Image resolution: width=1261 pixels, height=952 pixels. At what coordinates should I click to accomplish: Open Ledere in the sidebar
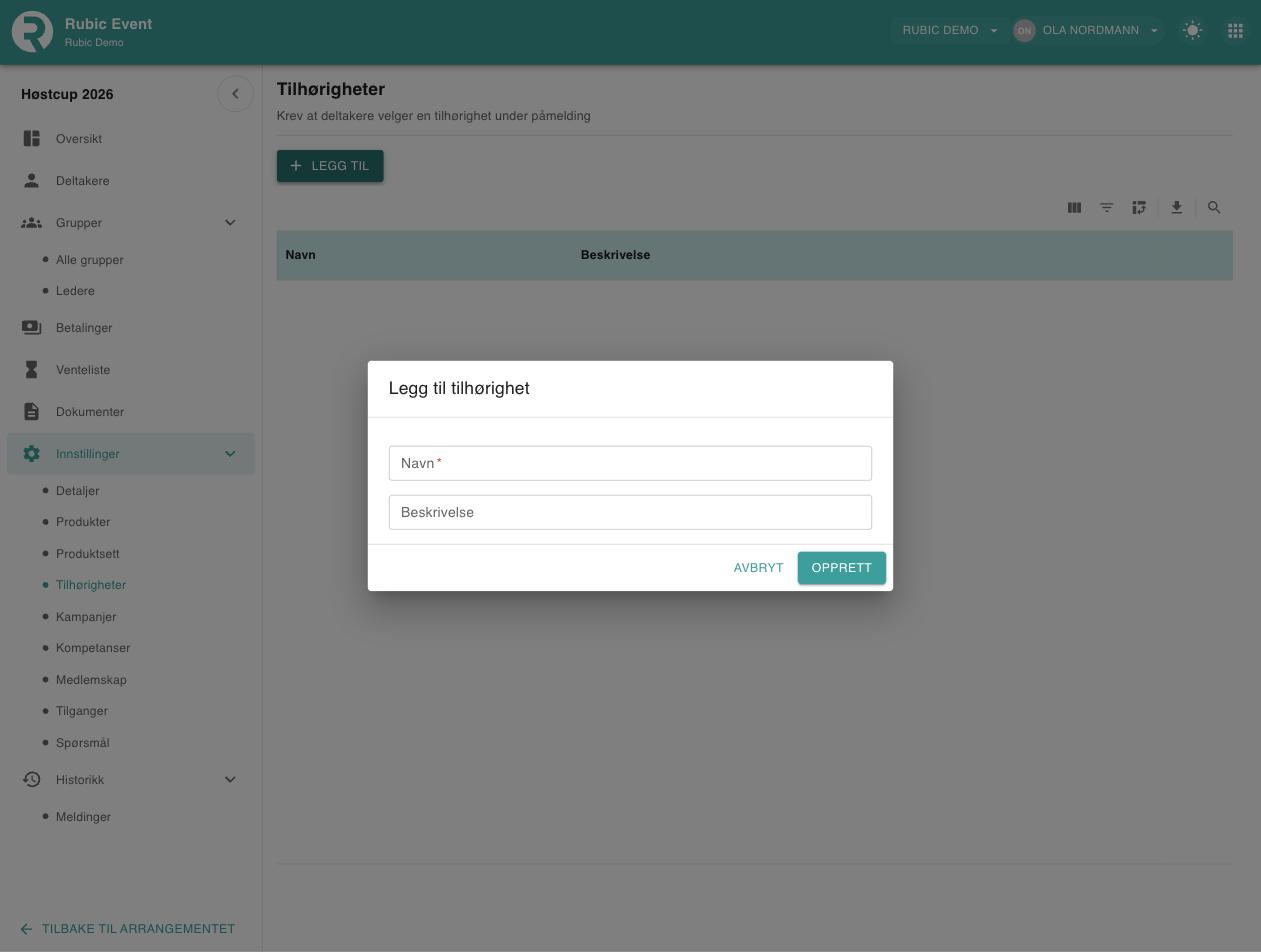(x=75, y=290)
